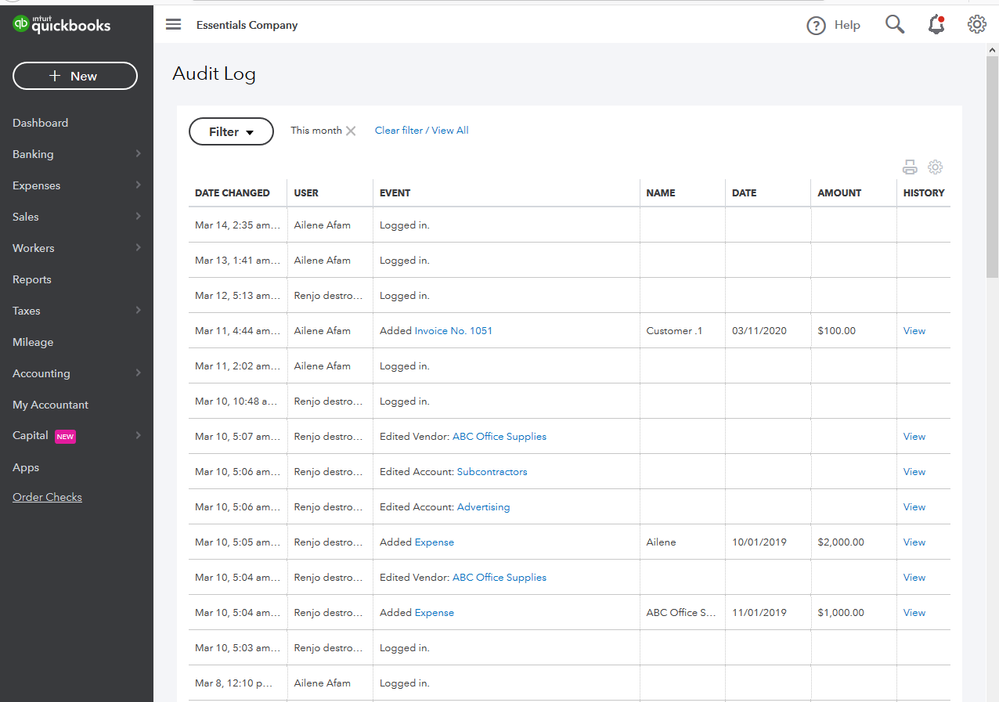View history for Invoice No. 1051 row
Screen dimensions: 999x702
(914, 331)
